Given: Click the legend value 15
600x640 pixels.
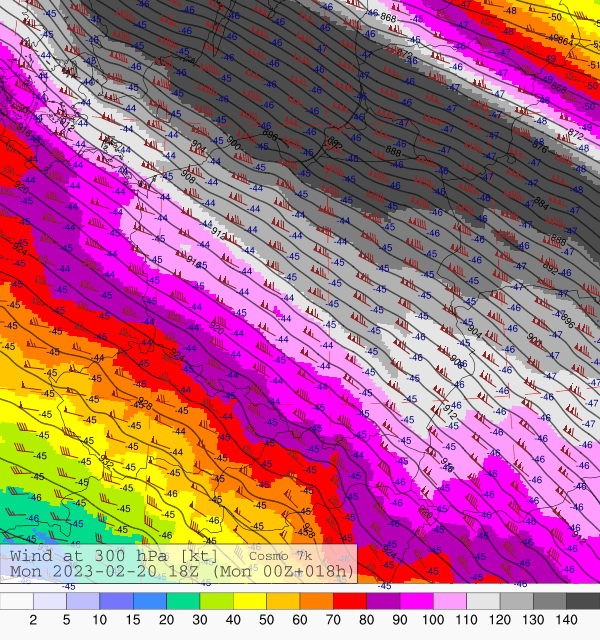Looking at the screenshot, I should click(133, 620).
